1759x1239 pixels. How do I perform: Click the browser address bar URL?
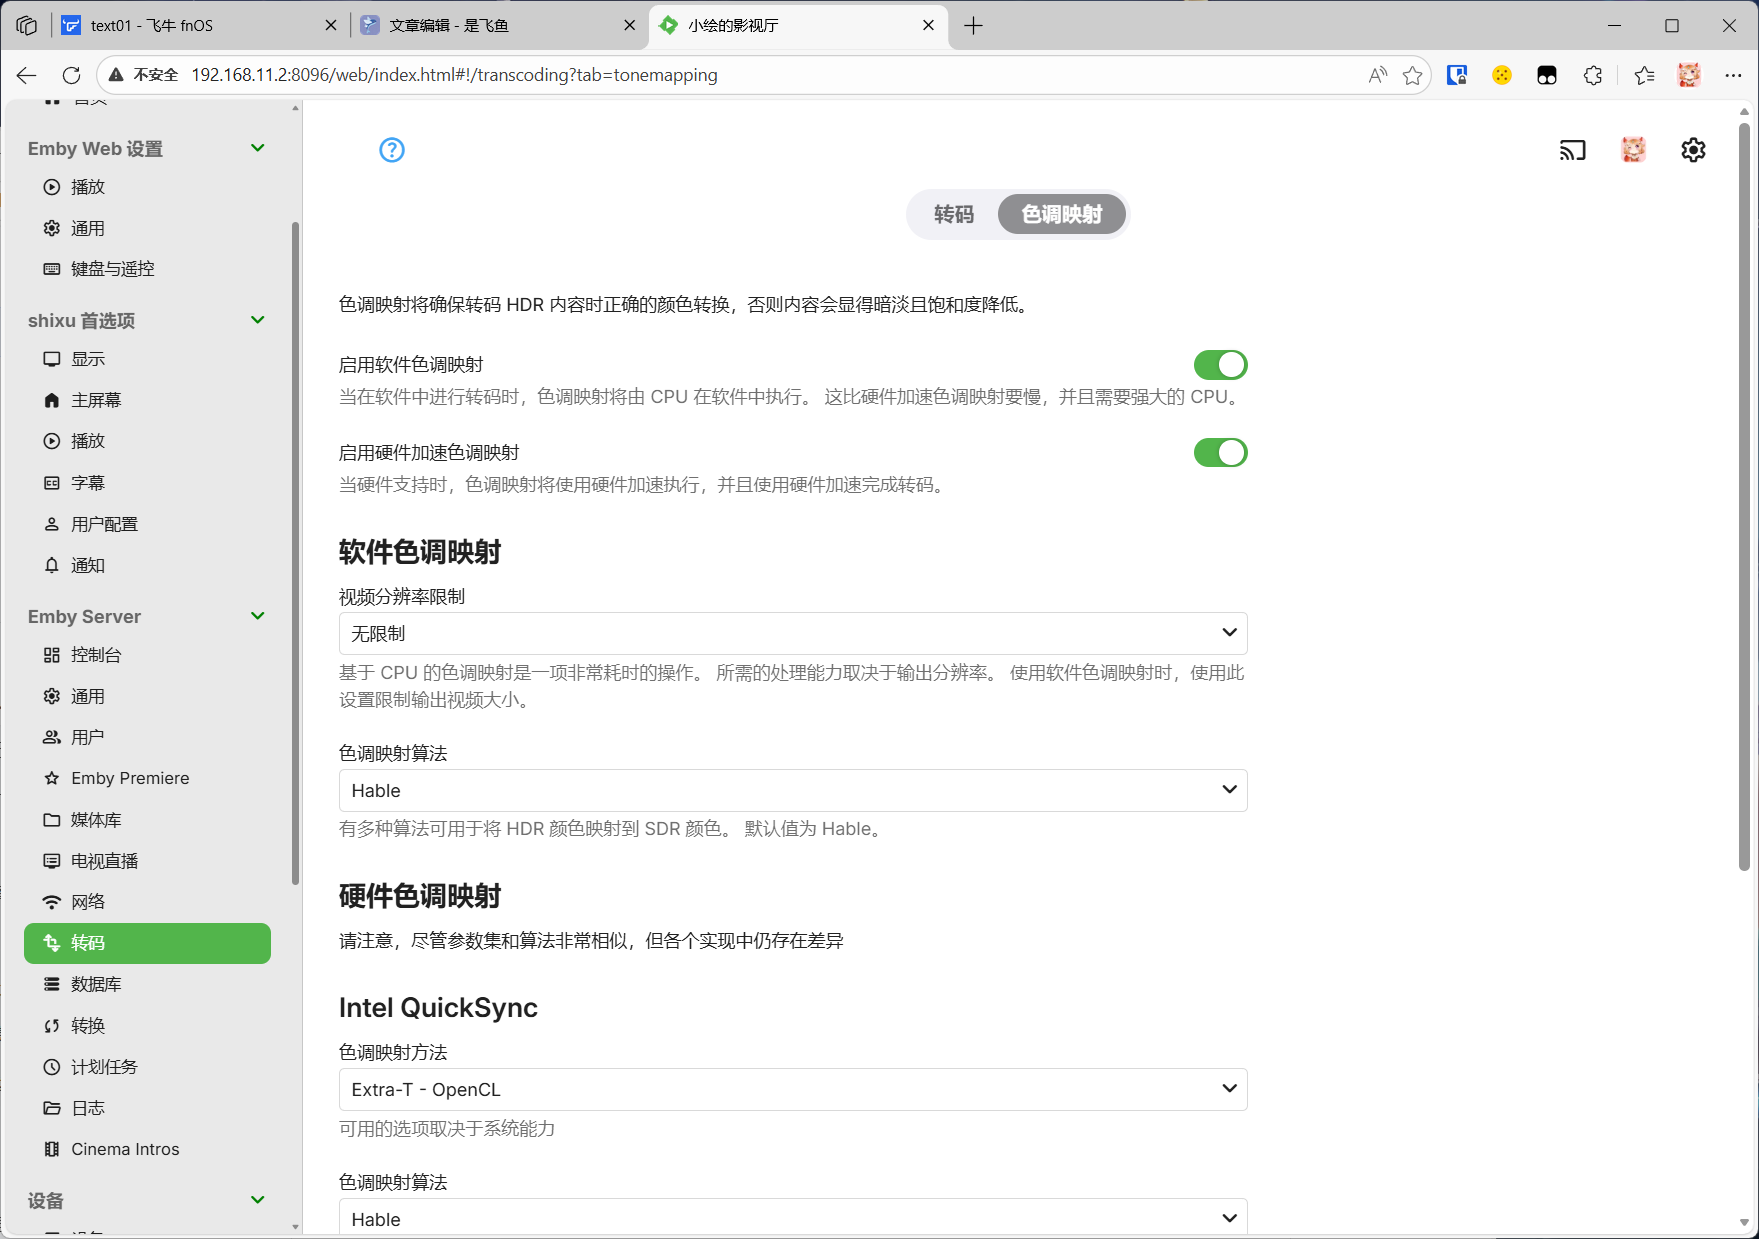[x=454, y=75]
